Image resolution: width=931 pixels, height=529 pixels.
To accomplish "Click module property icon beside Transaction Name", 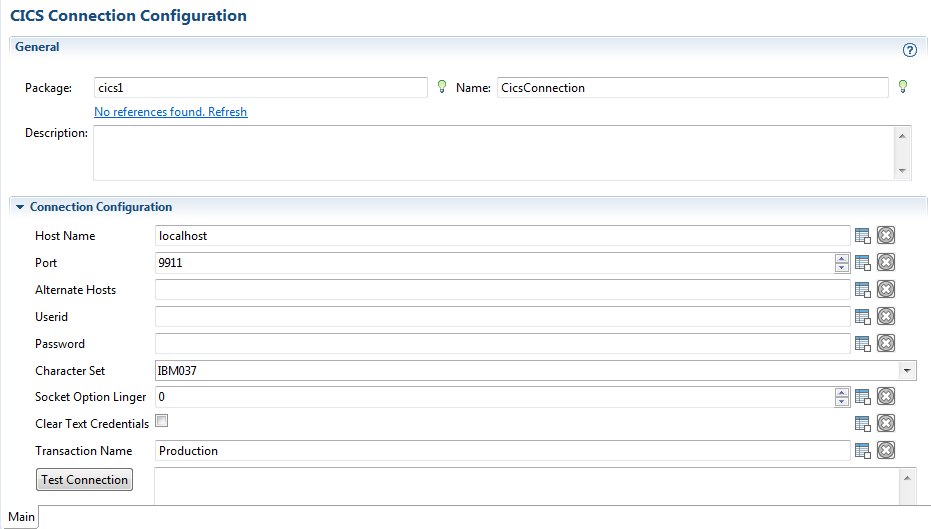I will pos(862,451).
